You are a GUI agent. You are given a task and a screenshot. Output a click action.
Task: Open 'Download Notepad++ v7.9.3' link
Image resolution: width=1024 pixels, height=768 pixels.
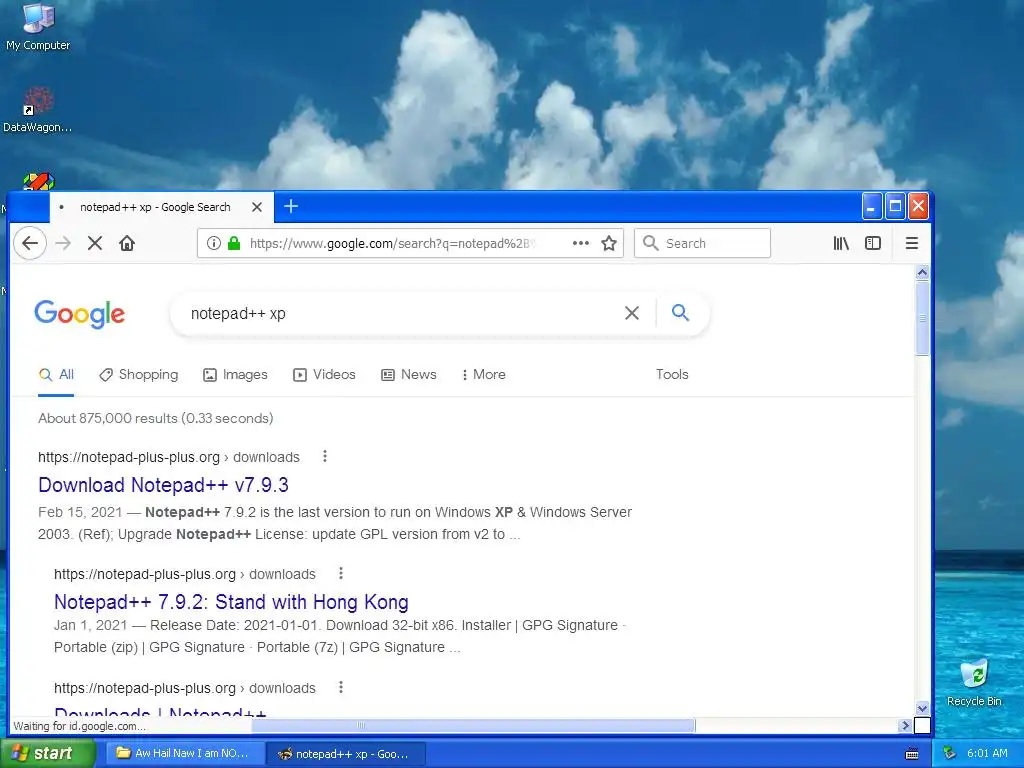click(x=163, y=485)
